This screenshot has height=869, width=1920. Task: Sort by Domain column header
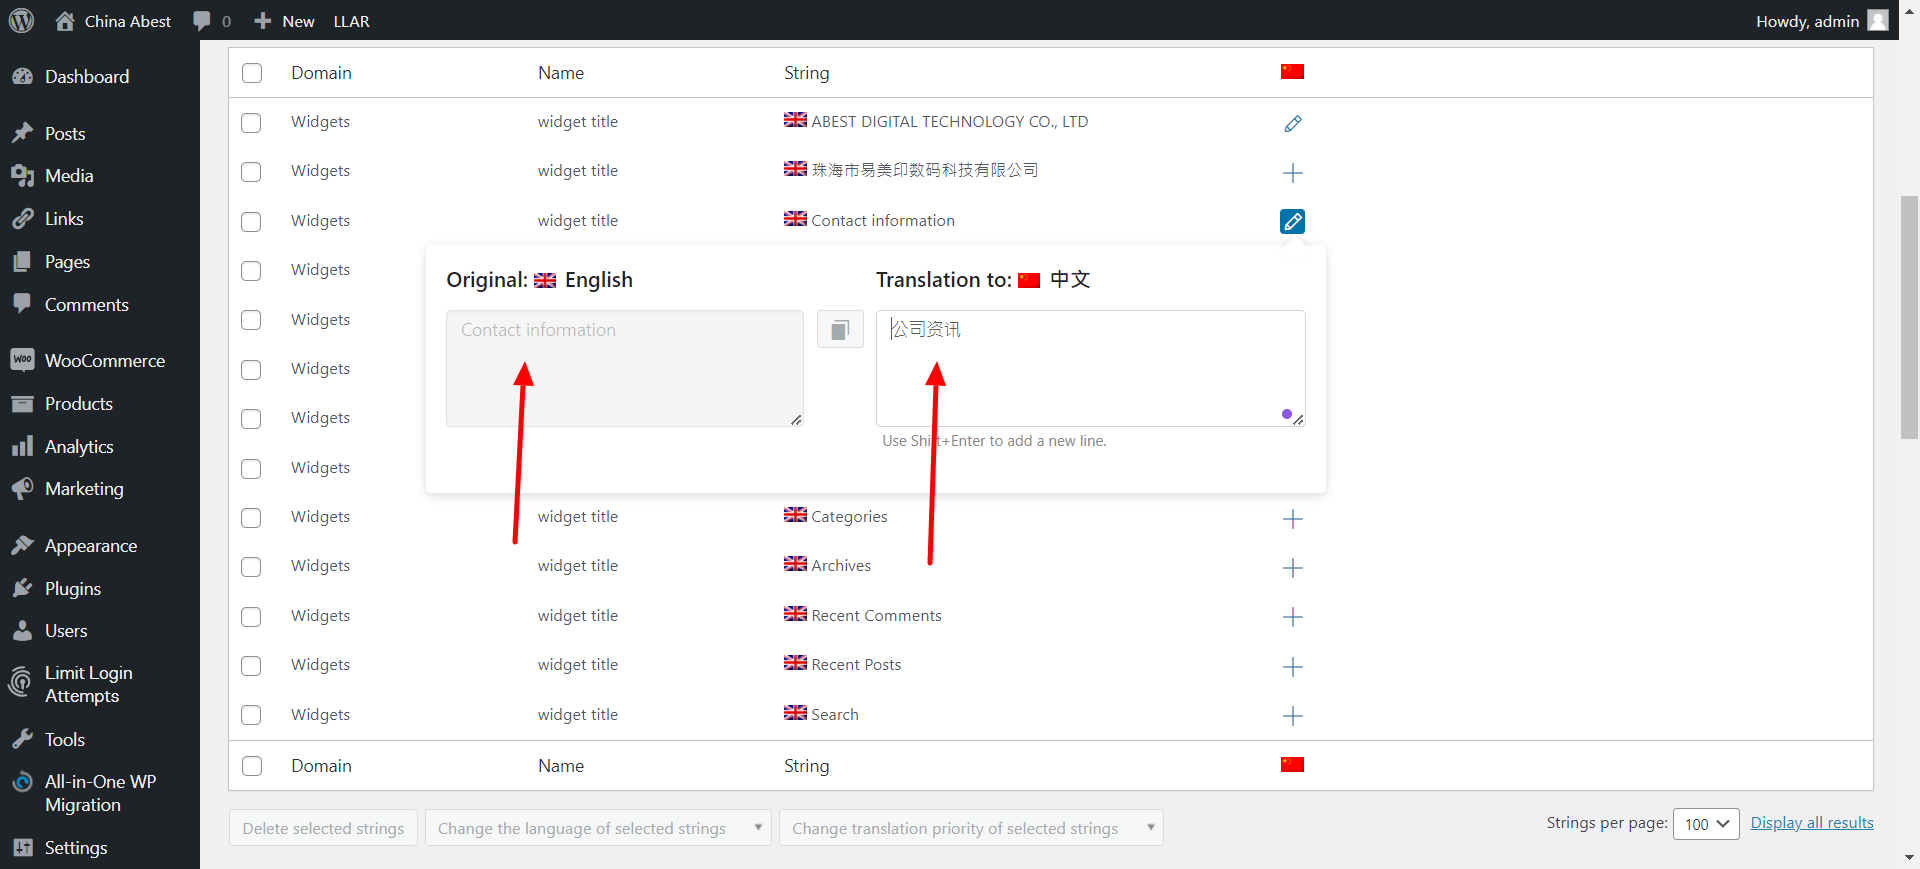(321, 73)
